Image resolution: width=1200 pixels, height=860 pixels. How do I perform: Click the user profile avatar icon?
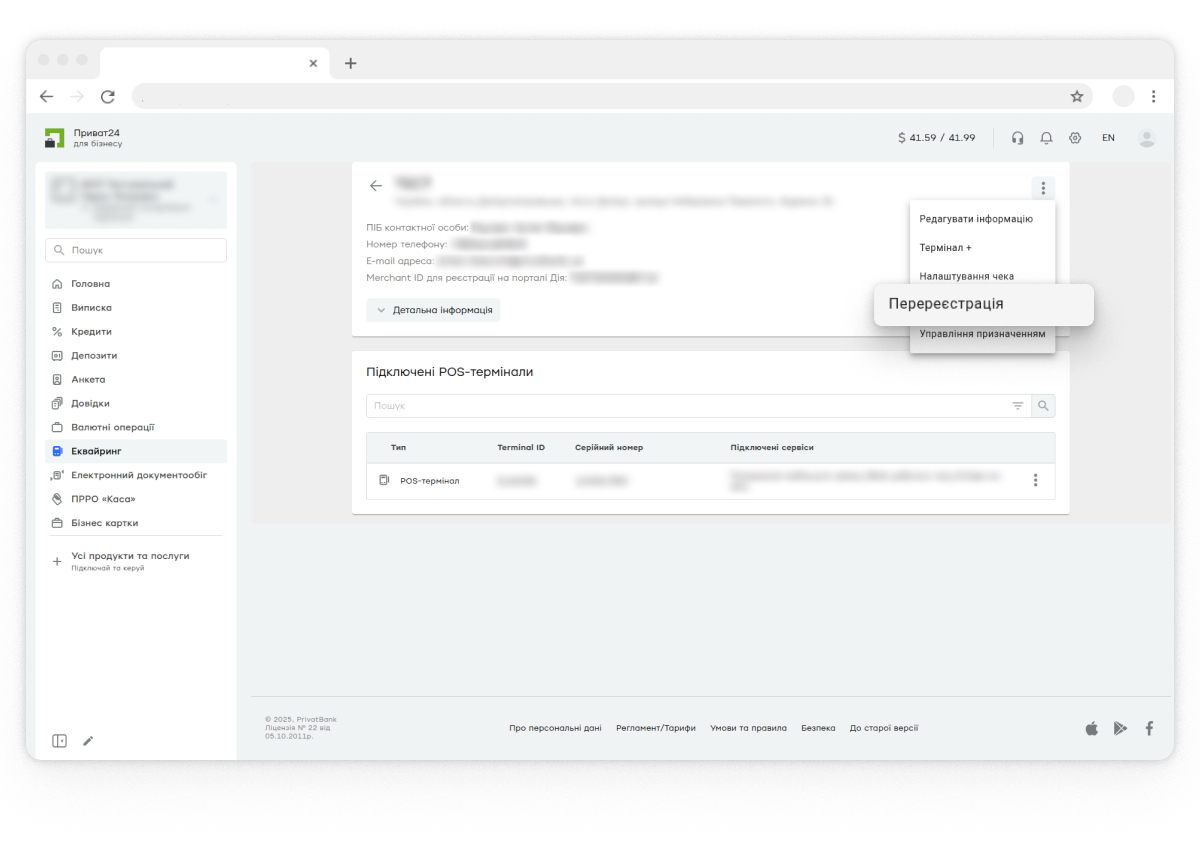pyautogui.click(x=1146, y=138)
